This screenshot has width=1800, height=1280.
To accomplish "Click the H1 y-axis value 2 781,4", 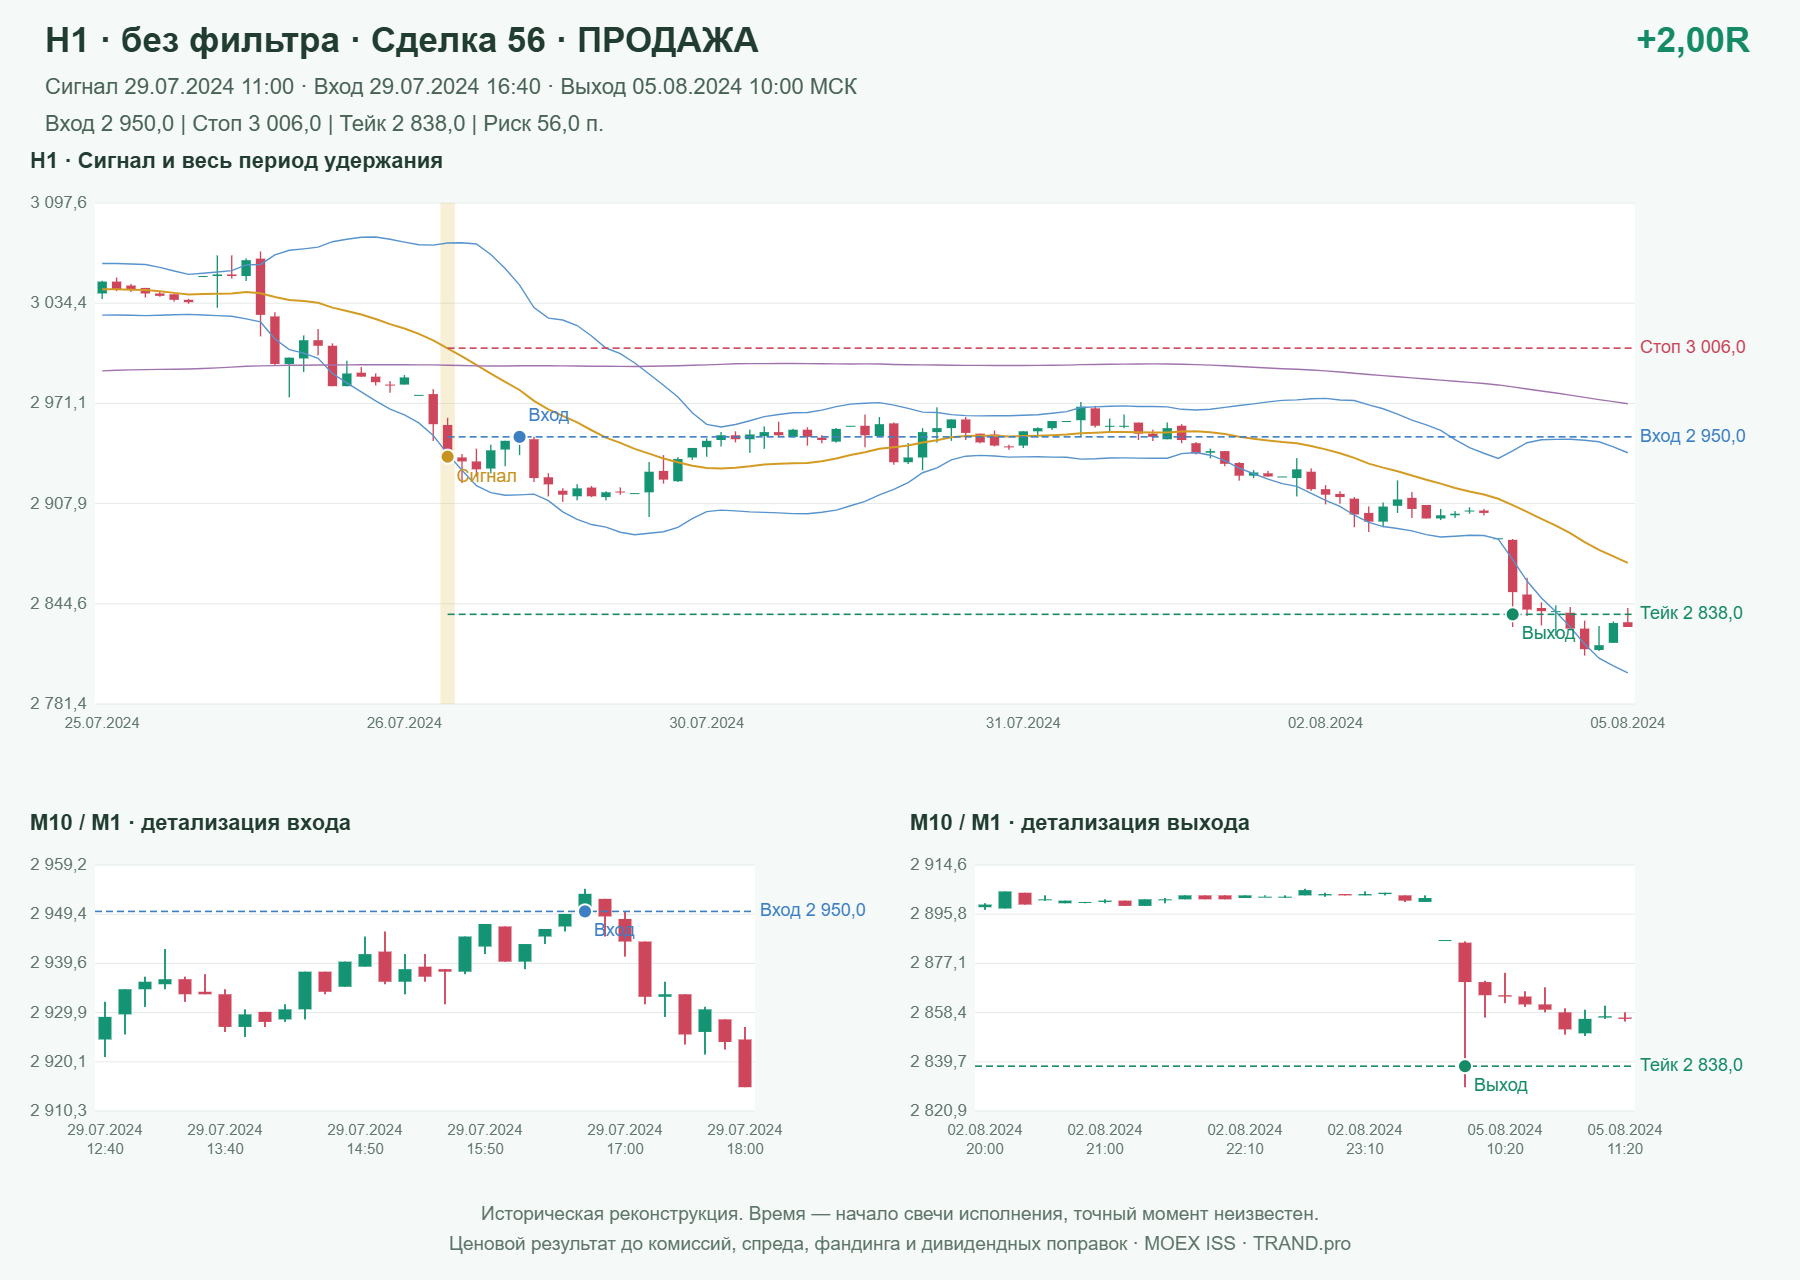I will tap(59, 703).
